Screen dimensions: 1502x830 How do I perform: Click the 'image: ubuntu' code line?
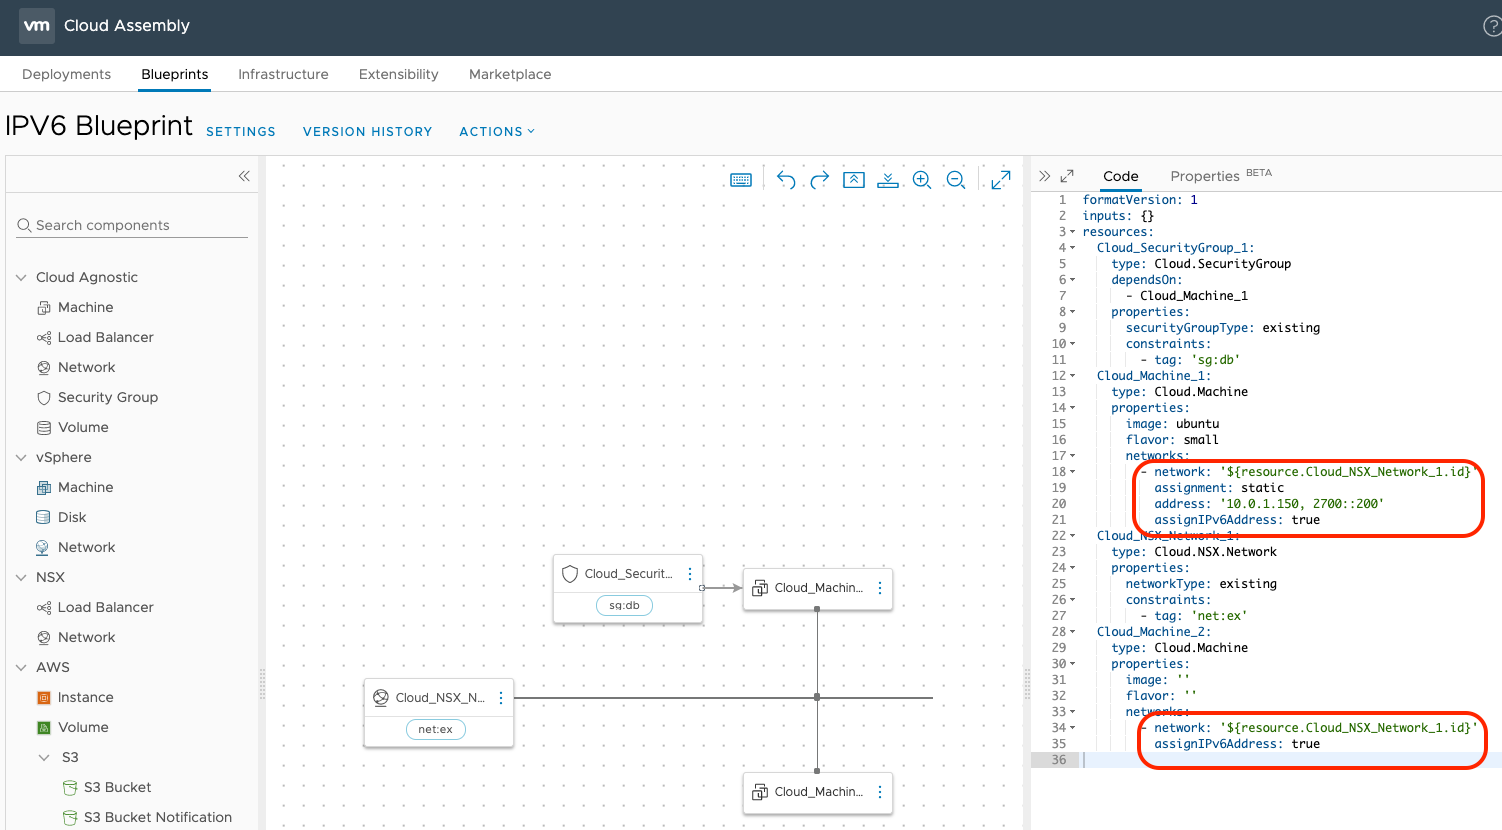(x=1172, y=424)
